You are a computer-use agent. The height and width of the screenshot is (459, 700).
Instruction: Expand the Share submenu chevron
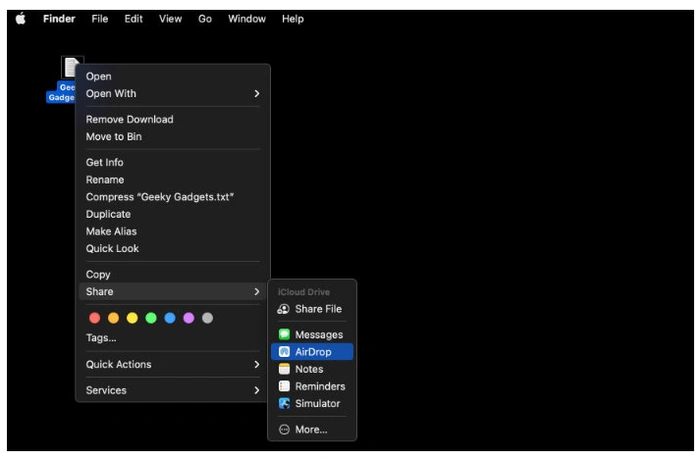(x=257, y=292)
